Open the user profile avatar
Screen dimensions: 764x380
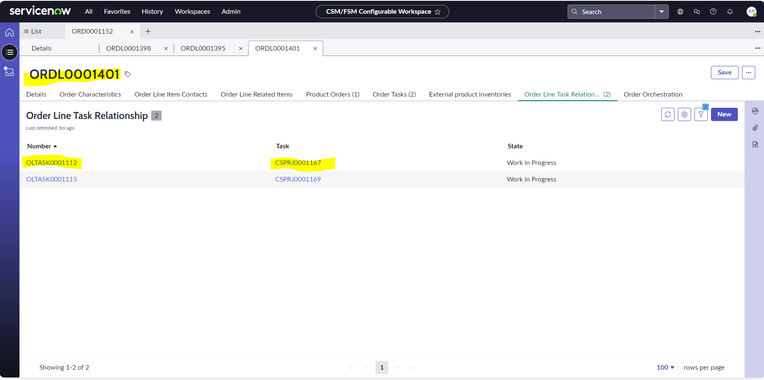coord(751,12)
